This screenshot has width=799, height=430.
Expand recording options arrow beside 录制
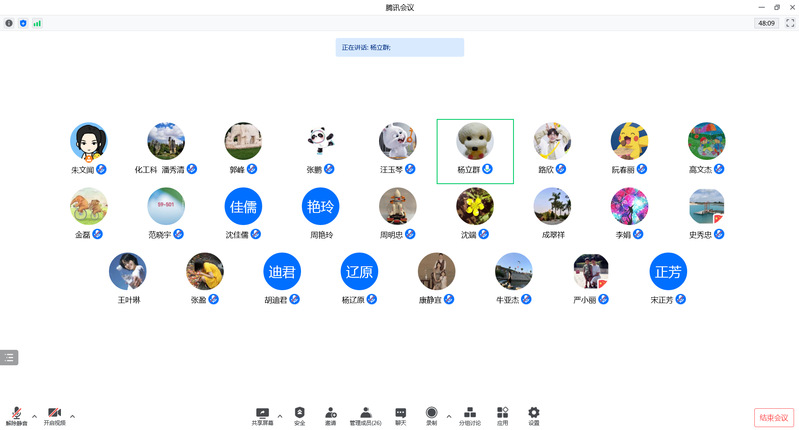pos(449,416)
